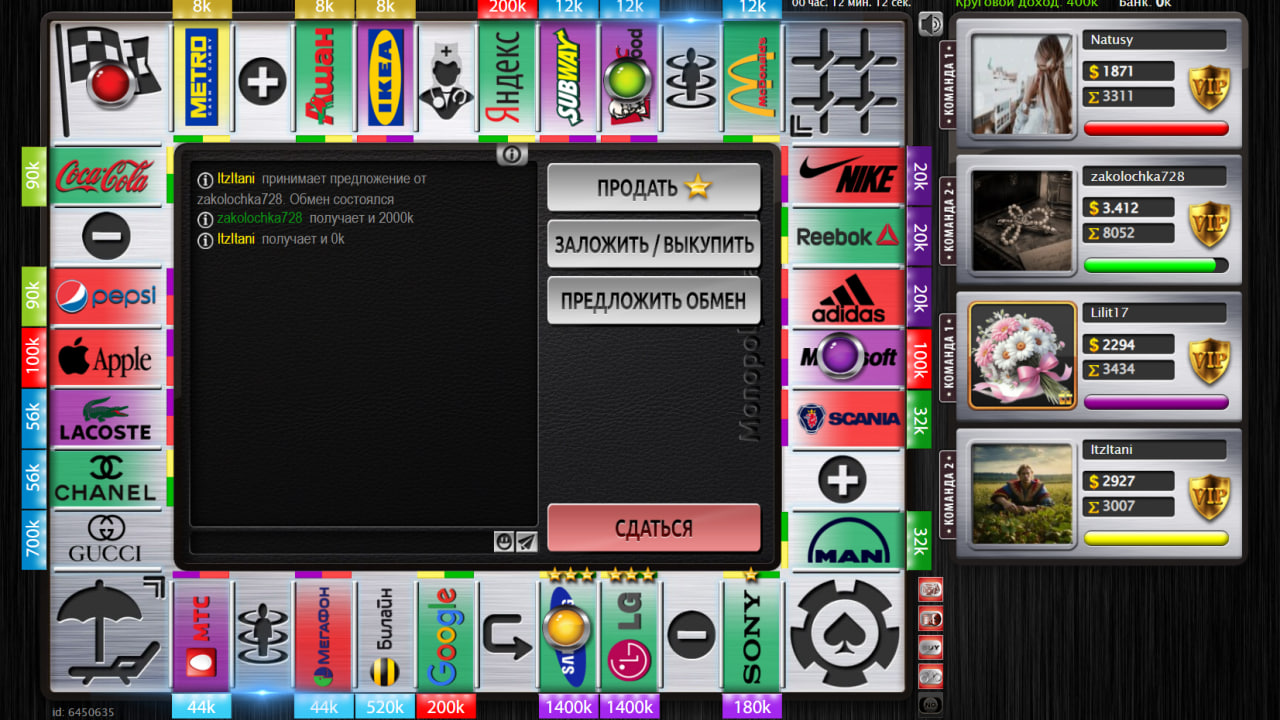Click the ЗАЛОЖИТЬ / ВЫКУПИТЬ button
This screenshot has width=1280, height=720.
point(654,244)
